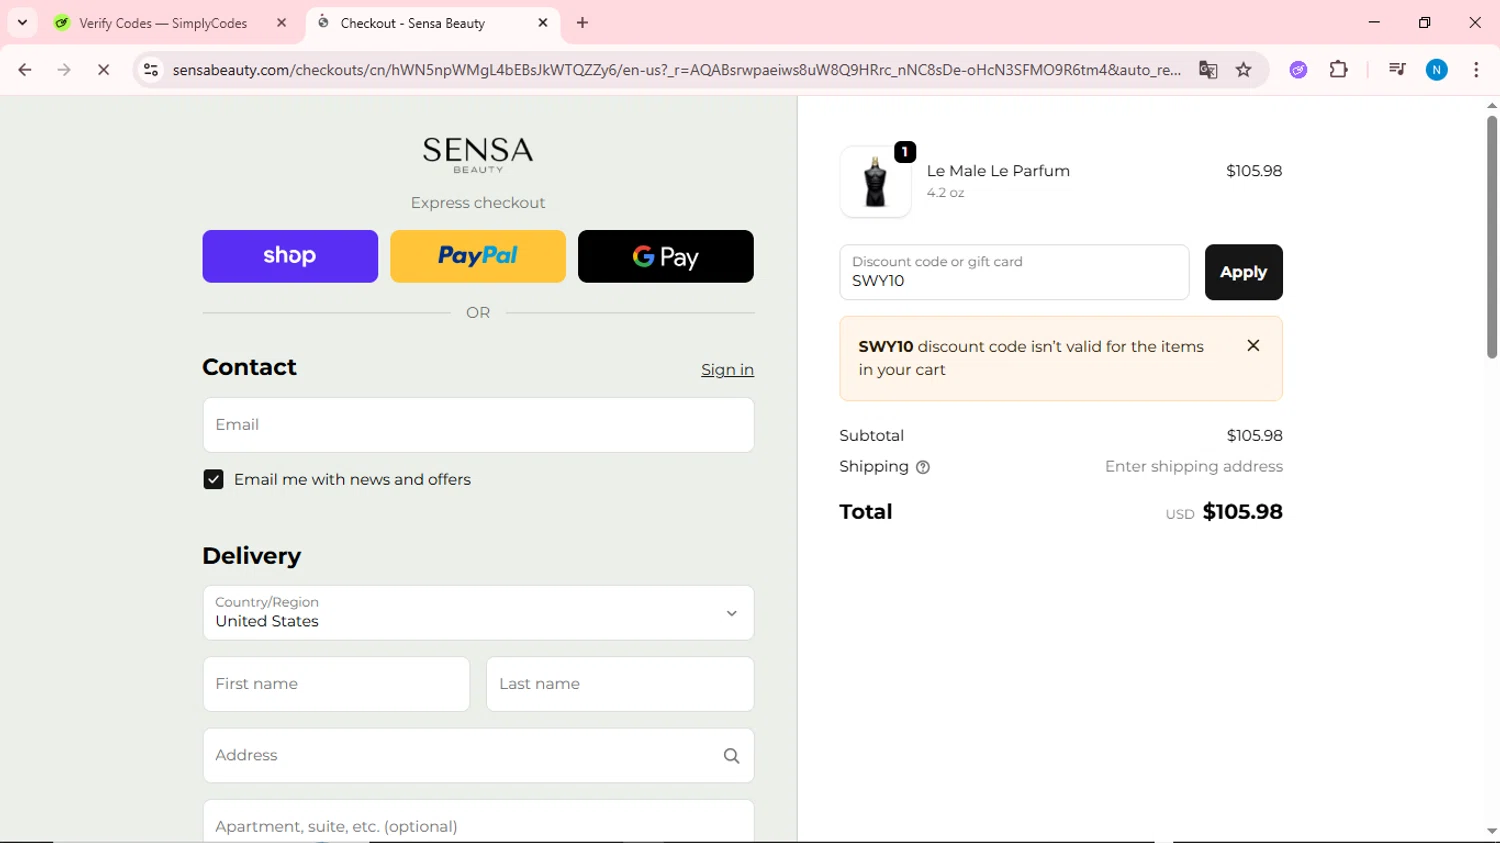The width and height of the screenshot is (1500, 843).
Task: Click the browser address bar URL
Action: click(x=676, y=70)
